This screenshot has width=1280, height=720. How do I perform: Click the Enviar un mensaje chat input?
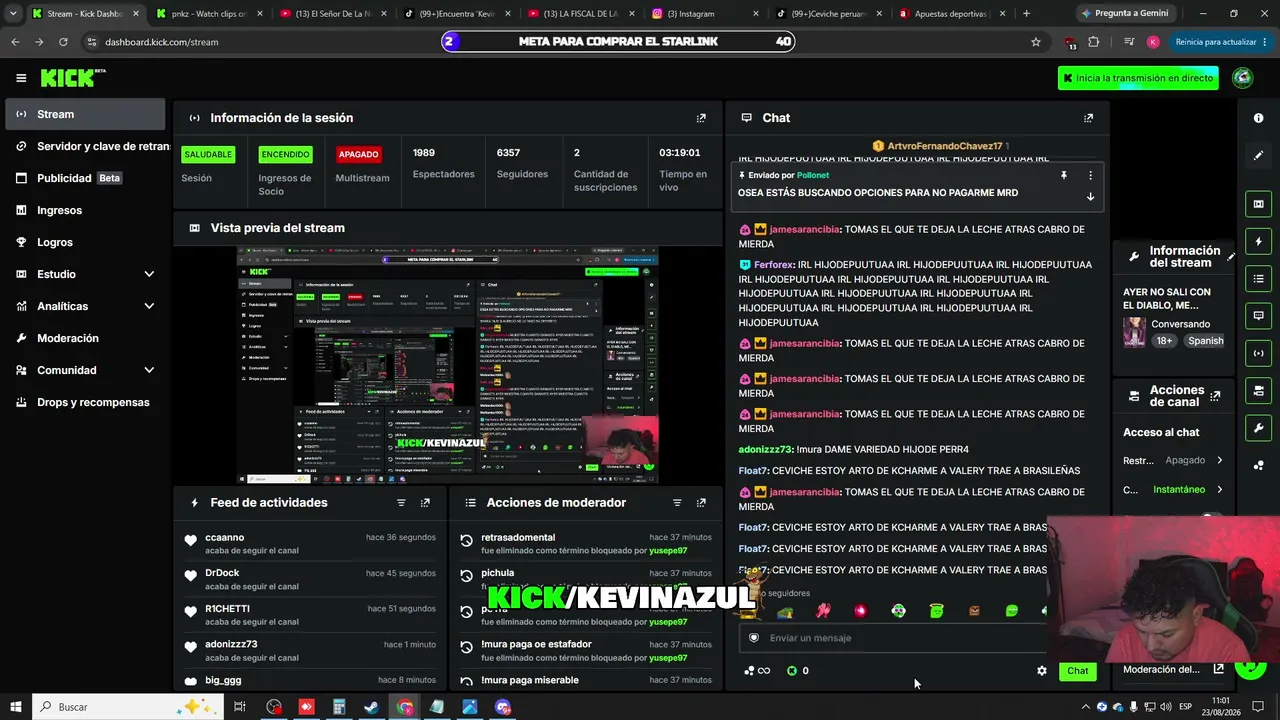(x=895, y=638)
